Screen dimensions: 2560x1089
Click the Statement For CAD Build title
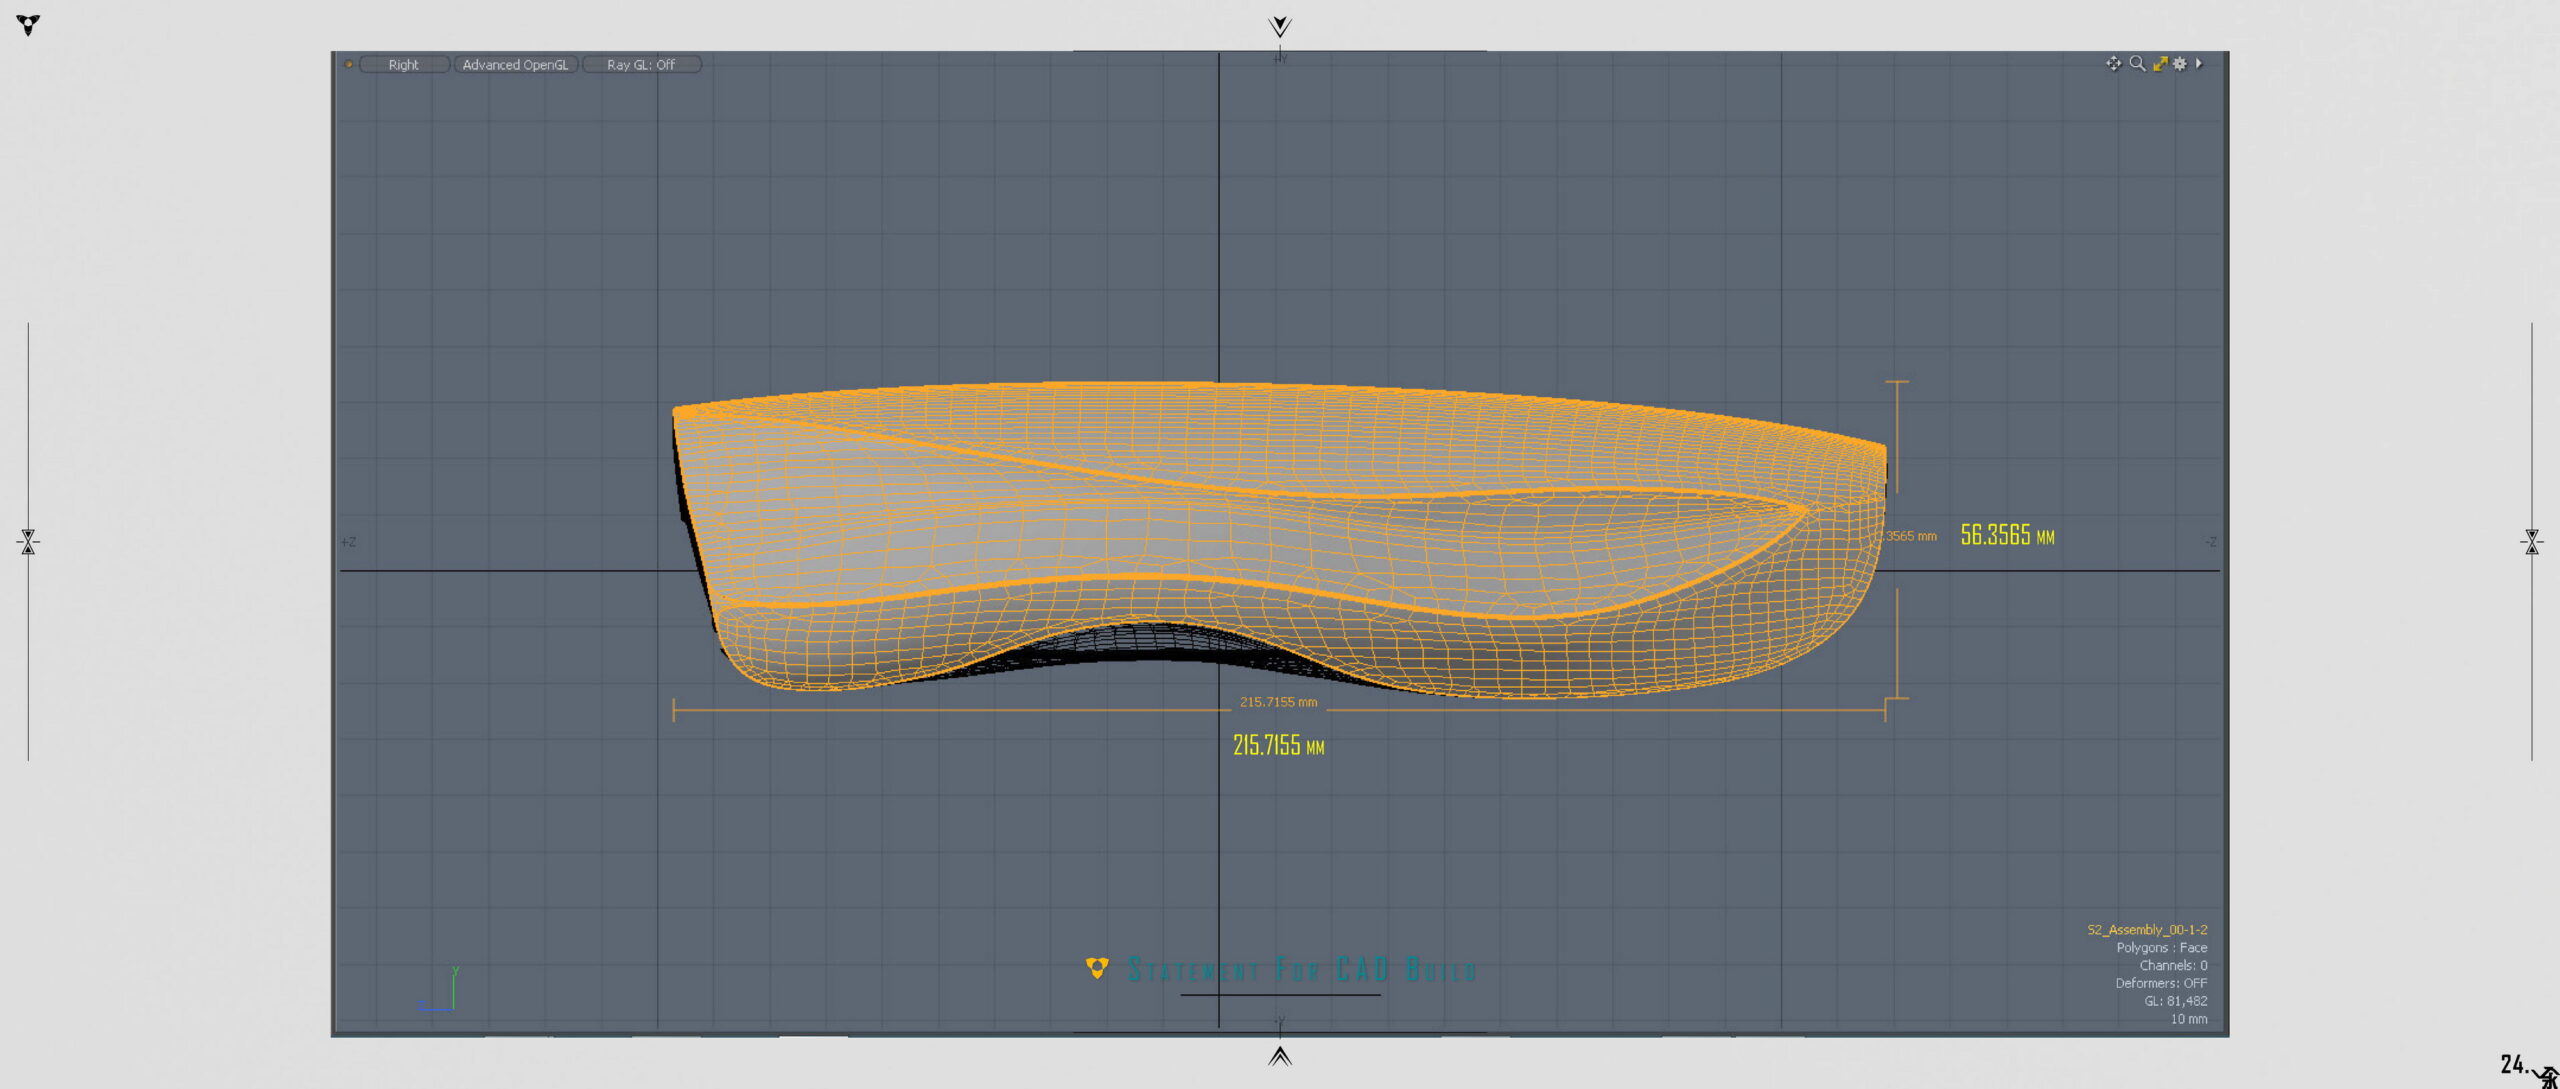[x=1300, y=969]
